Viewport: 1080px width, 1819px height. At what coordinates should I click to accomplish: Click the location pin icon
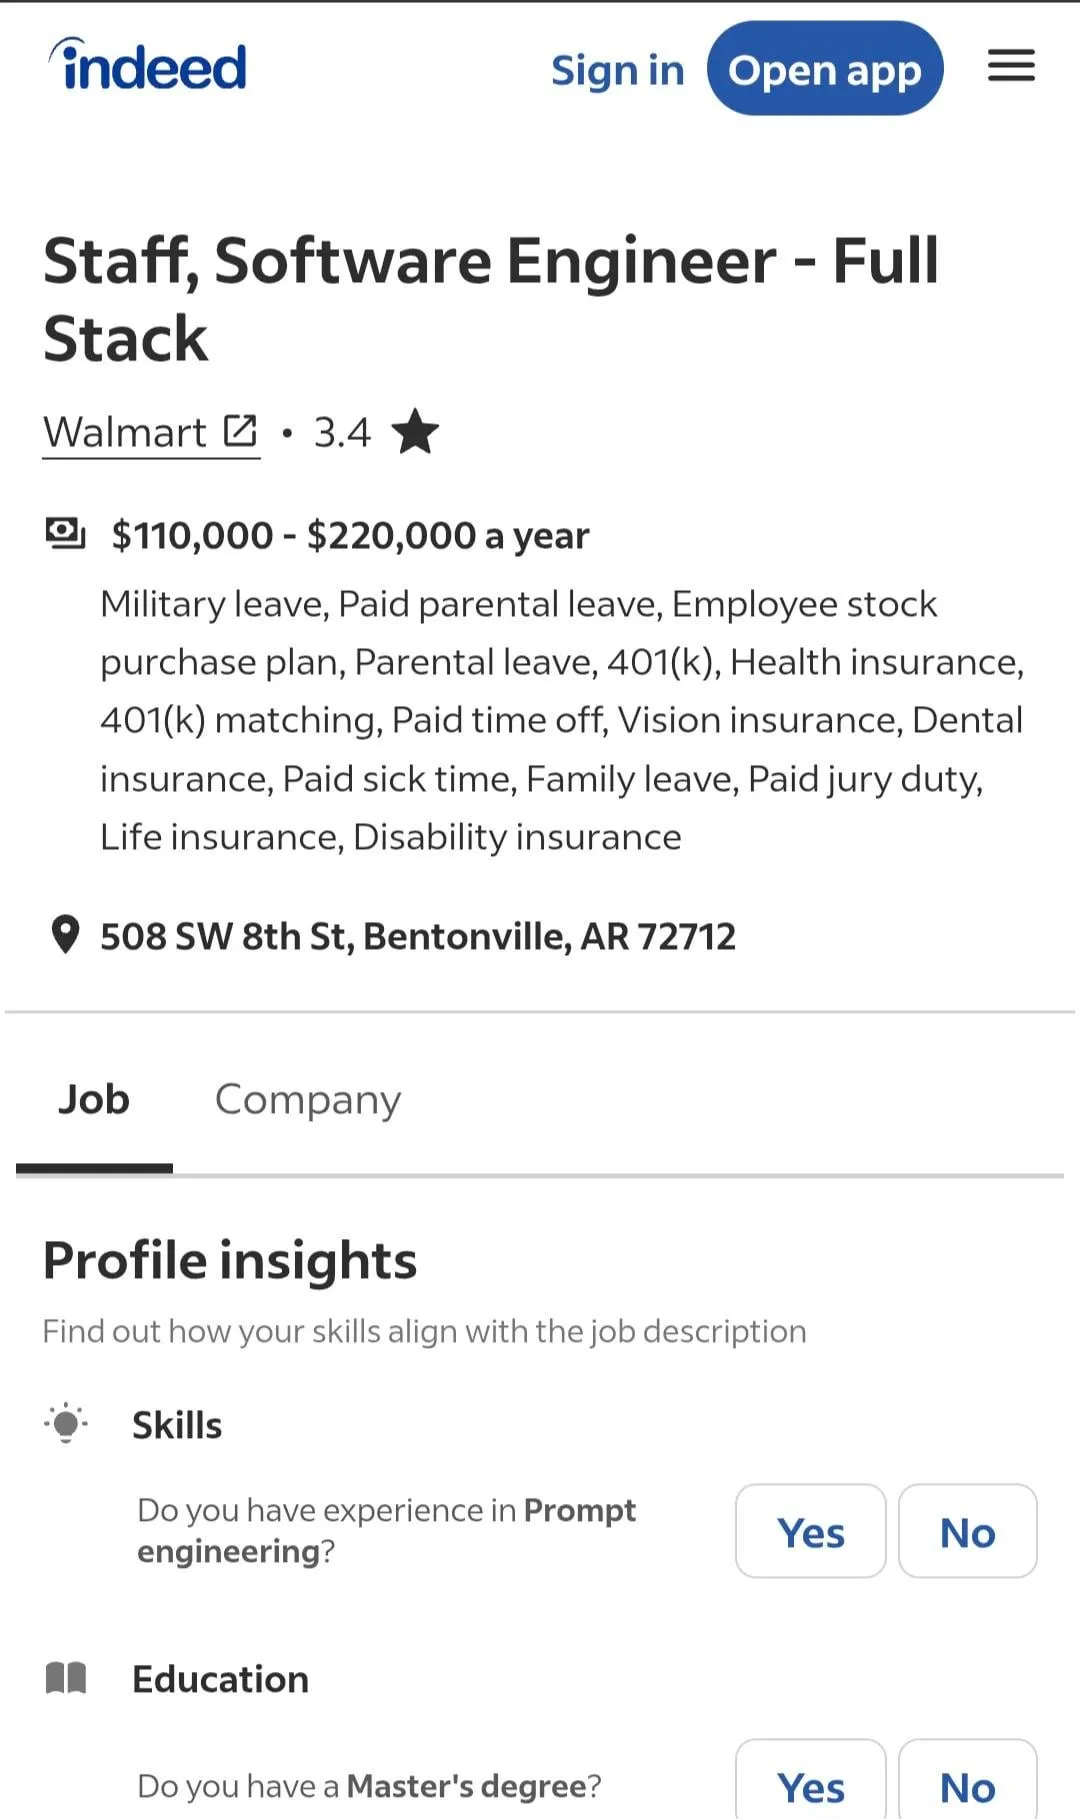point(65,935)
